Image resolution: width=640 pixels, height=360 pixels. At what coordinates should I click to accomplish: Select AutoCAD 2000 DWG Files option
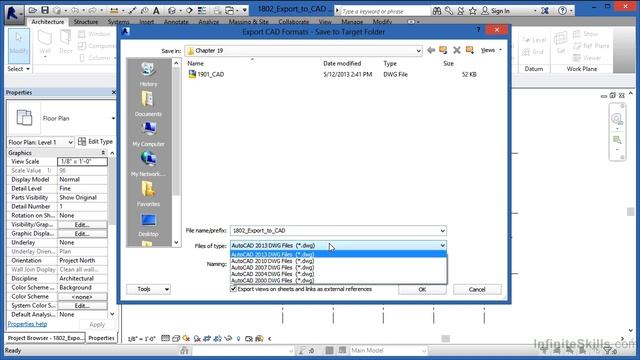point(339,280)
